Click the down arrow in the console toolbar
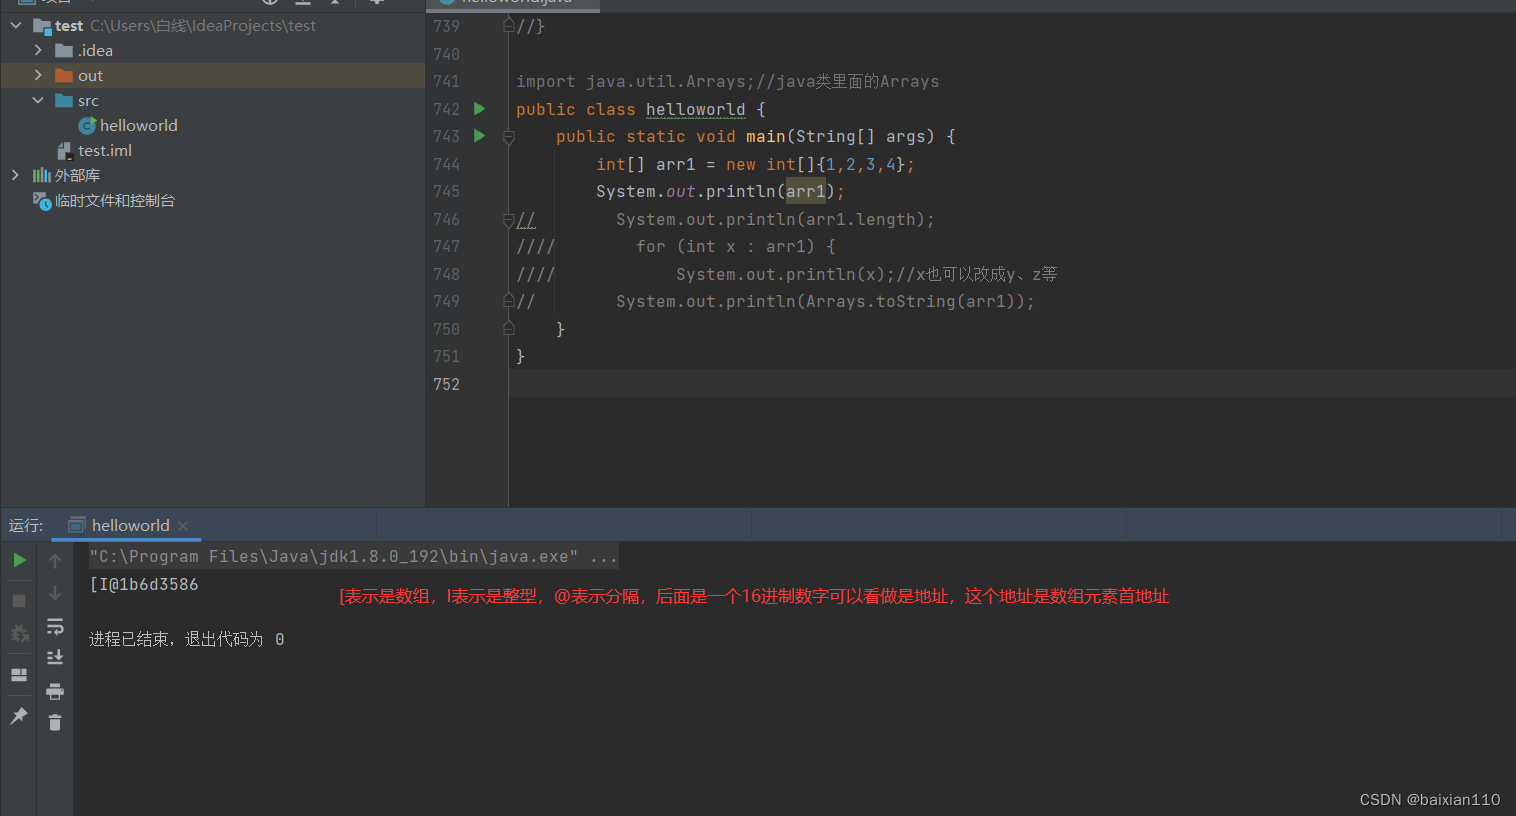This screenshot has height=816, width=1516. 55,593
